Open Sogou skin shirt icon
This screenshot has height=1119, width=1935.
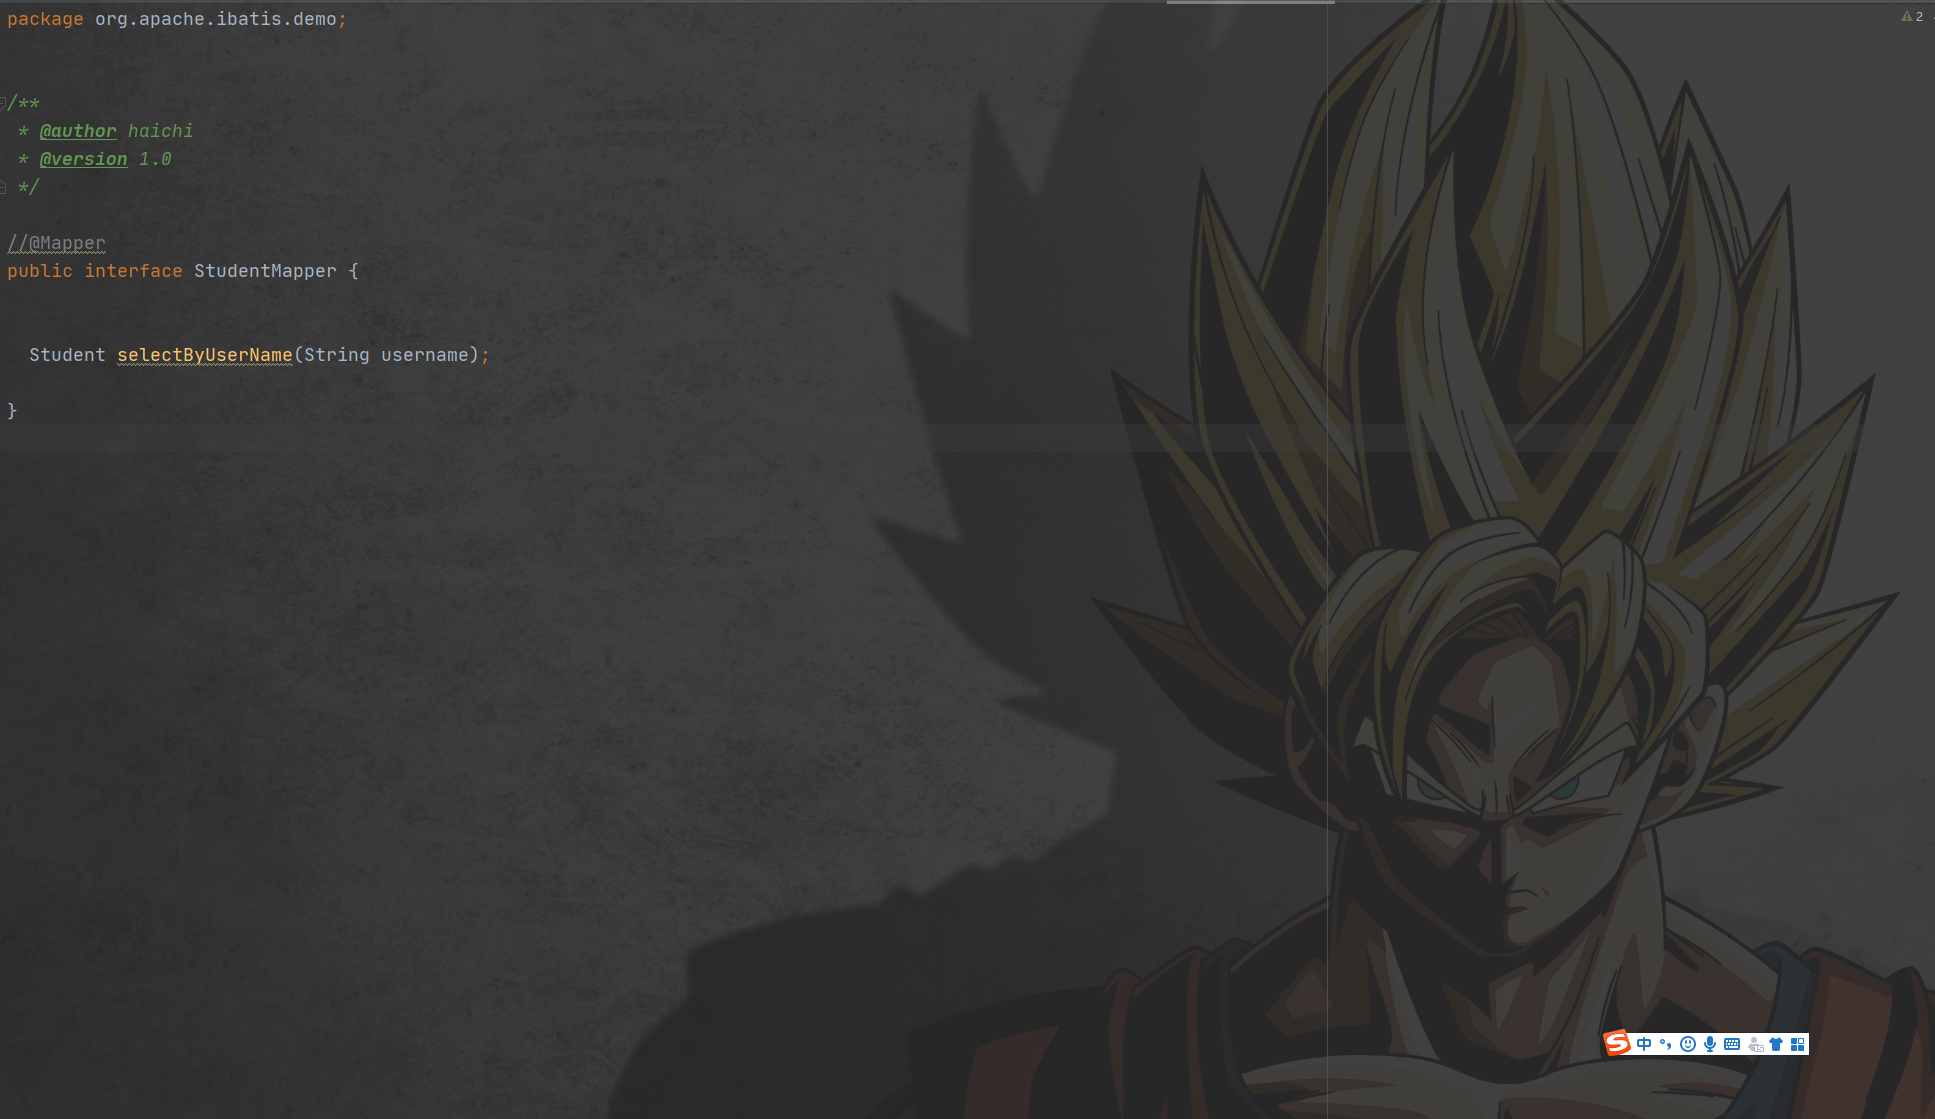coord(1776,1044)
